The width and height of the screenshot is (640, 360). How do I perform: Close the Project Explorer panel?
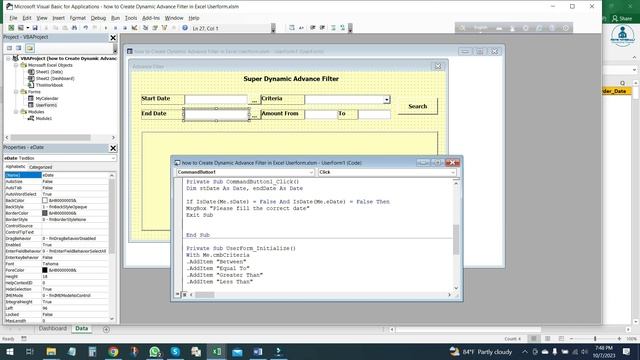tap(113, 38)
